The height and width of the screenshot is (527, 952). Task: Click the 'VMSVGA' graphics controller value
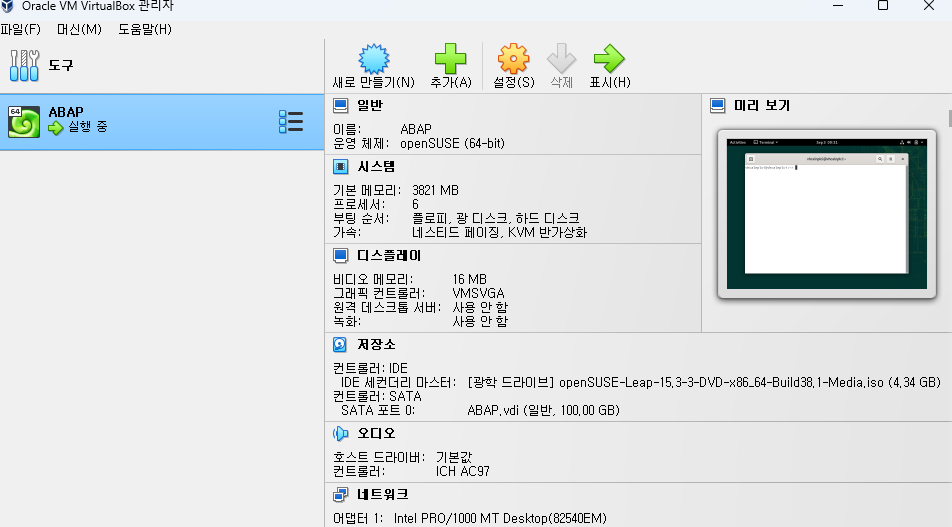click(478, 294)
